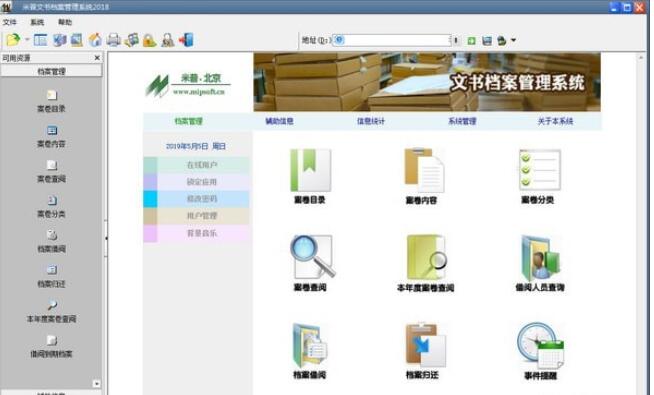
Task: Open the 文件 menu
Action: pyautogui.click(x=9, y=22)
